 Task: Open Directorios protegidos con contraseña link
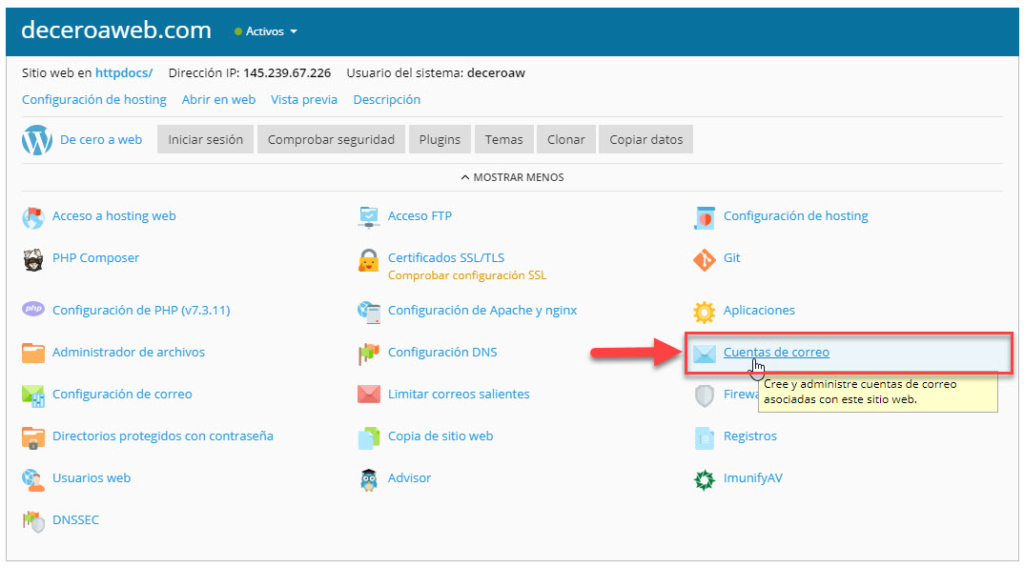[x=163, y=435]
